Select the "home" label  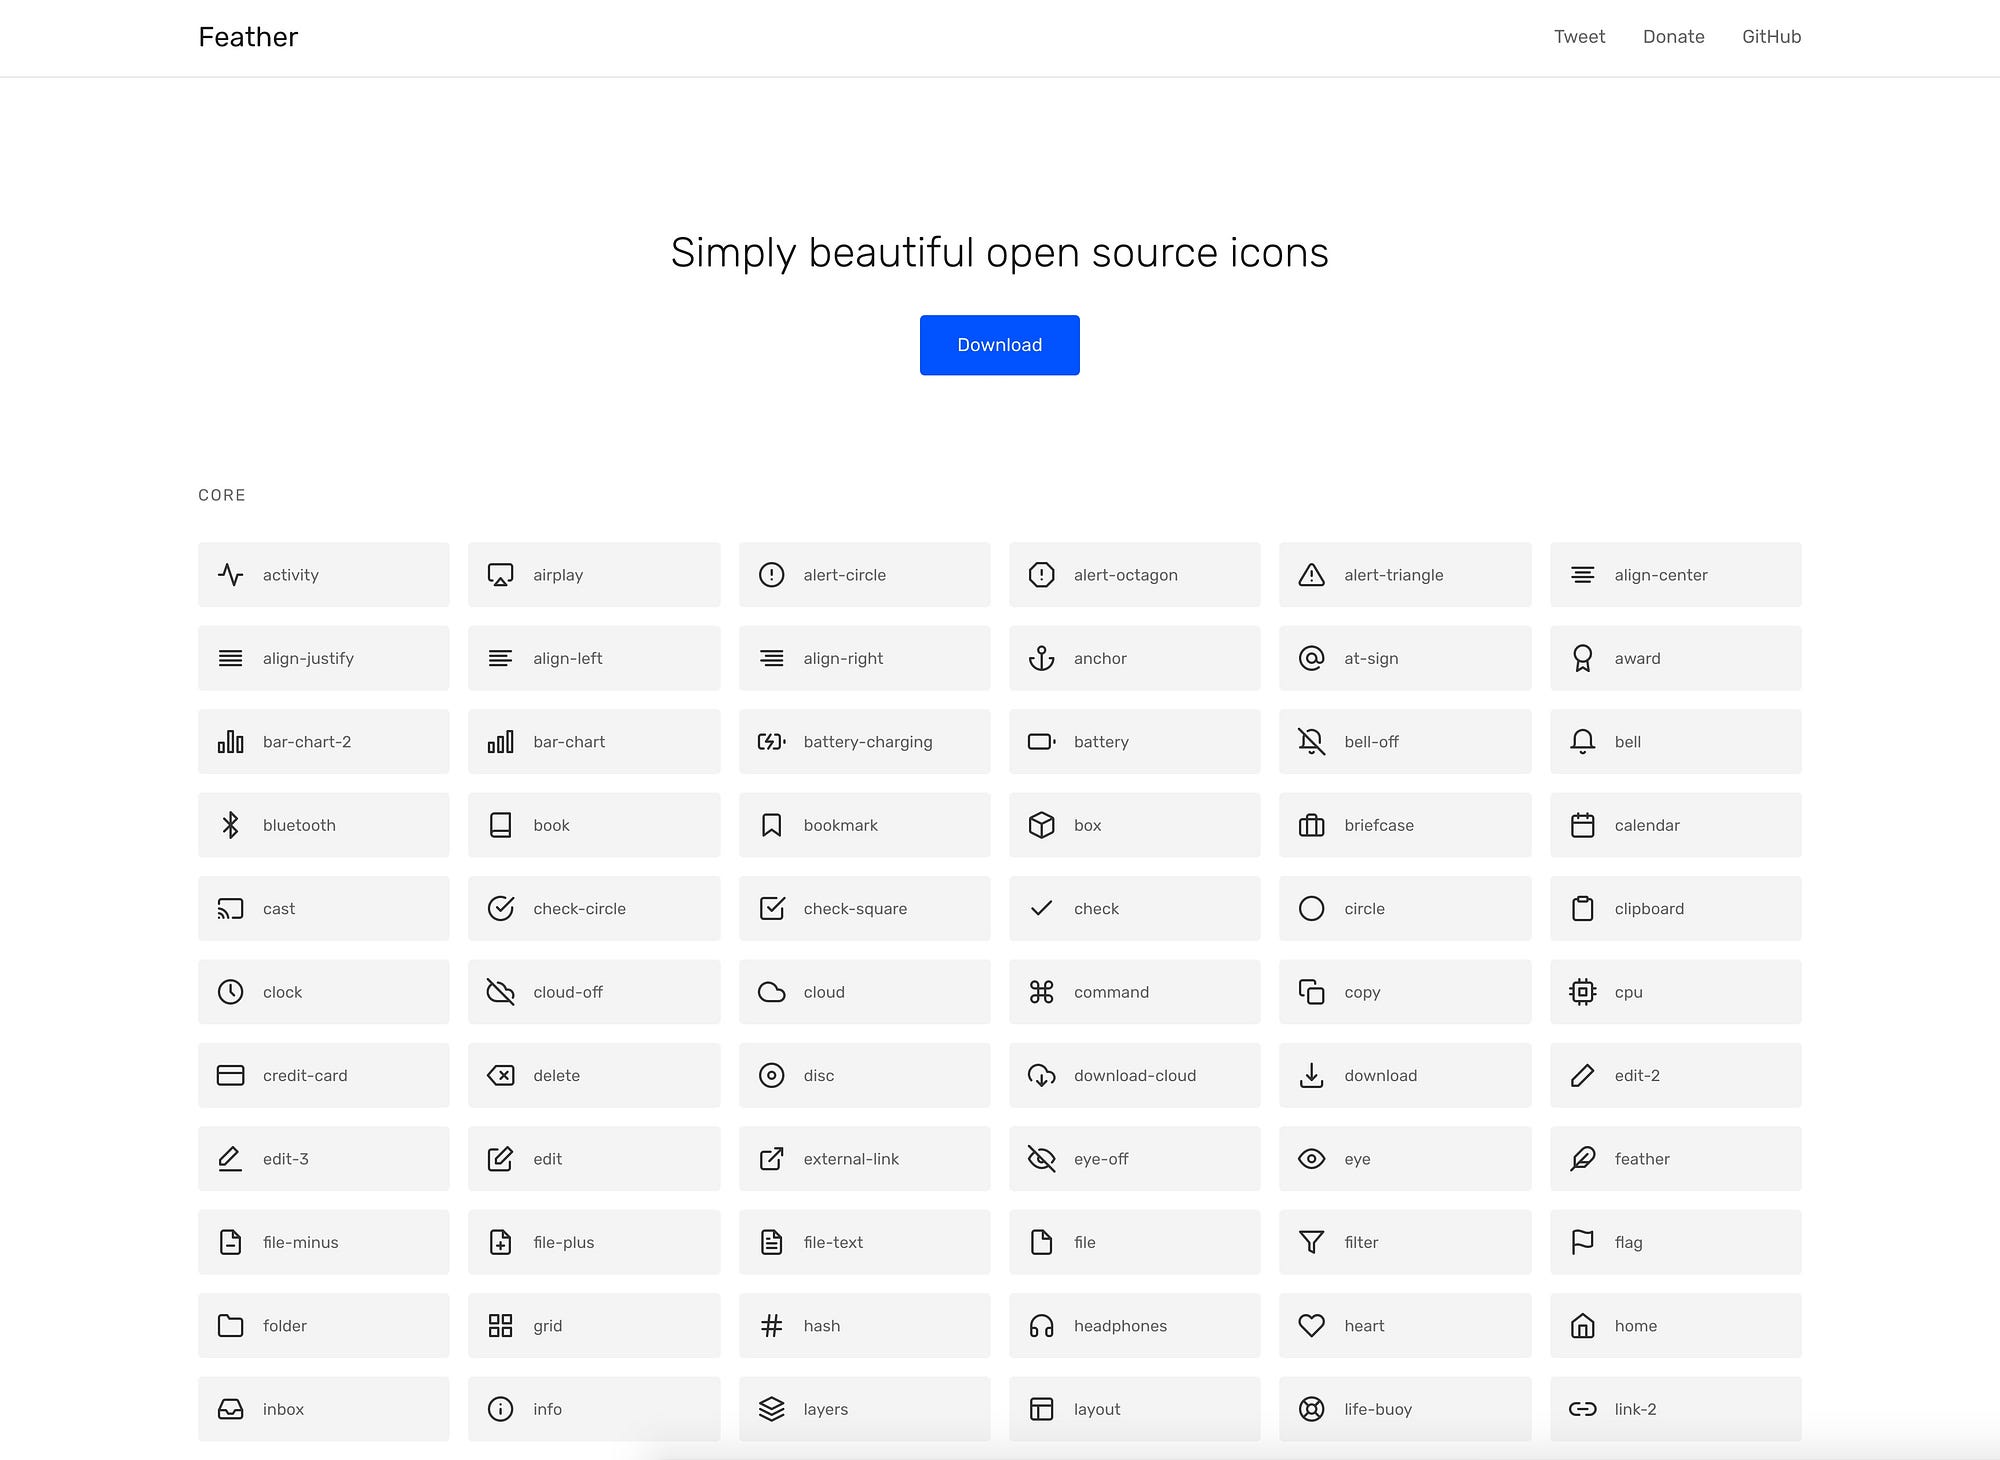tap(1635, 1326)
